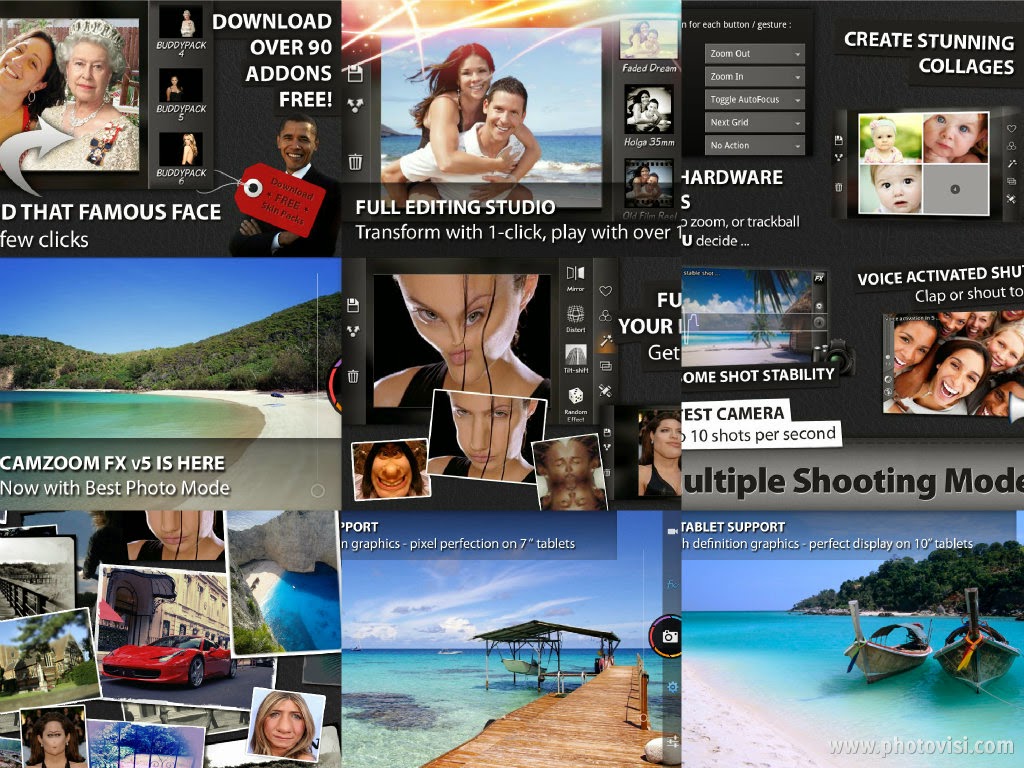Click the frames icon right of baby collage

point(1011,181)
